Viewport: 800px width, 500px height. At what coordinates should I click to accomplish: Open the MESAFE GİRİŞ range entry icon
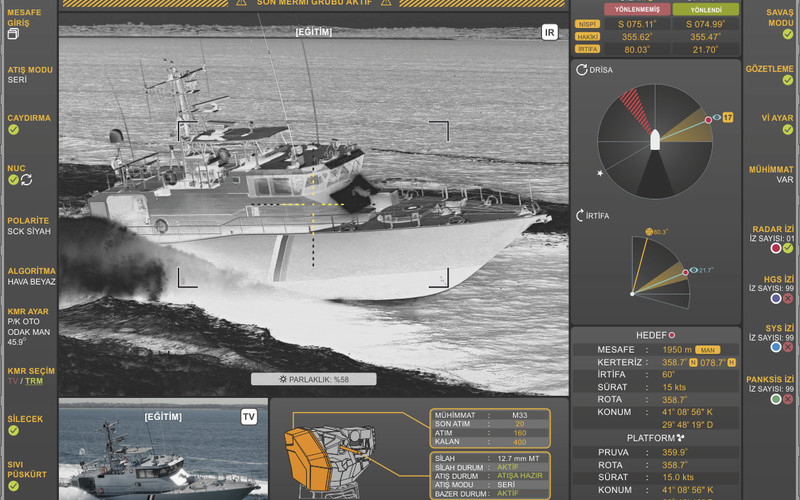pyautogui.click(x=13, y=34)
